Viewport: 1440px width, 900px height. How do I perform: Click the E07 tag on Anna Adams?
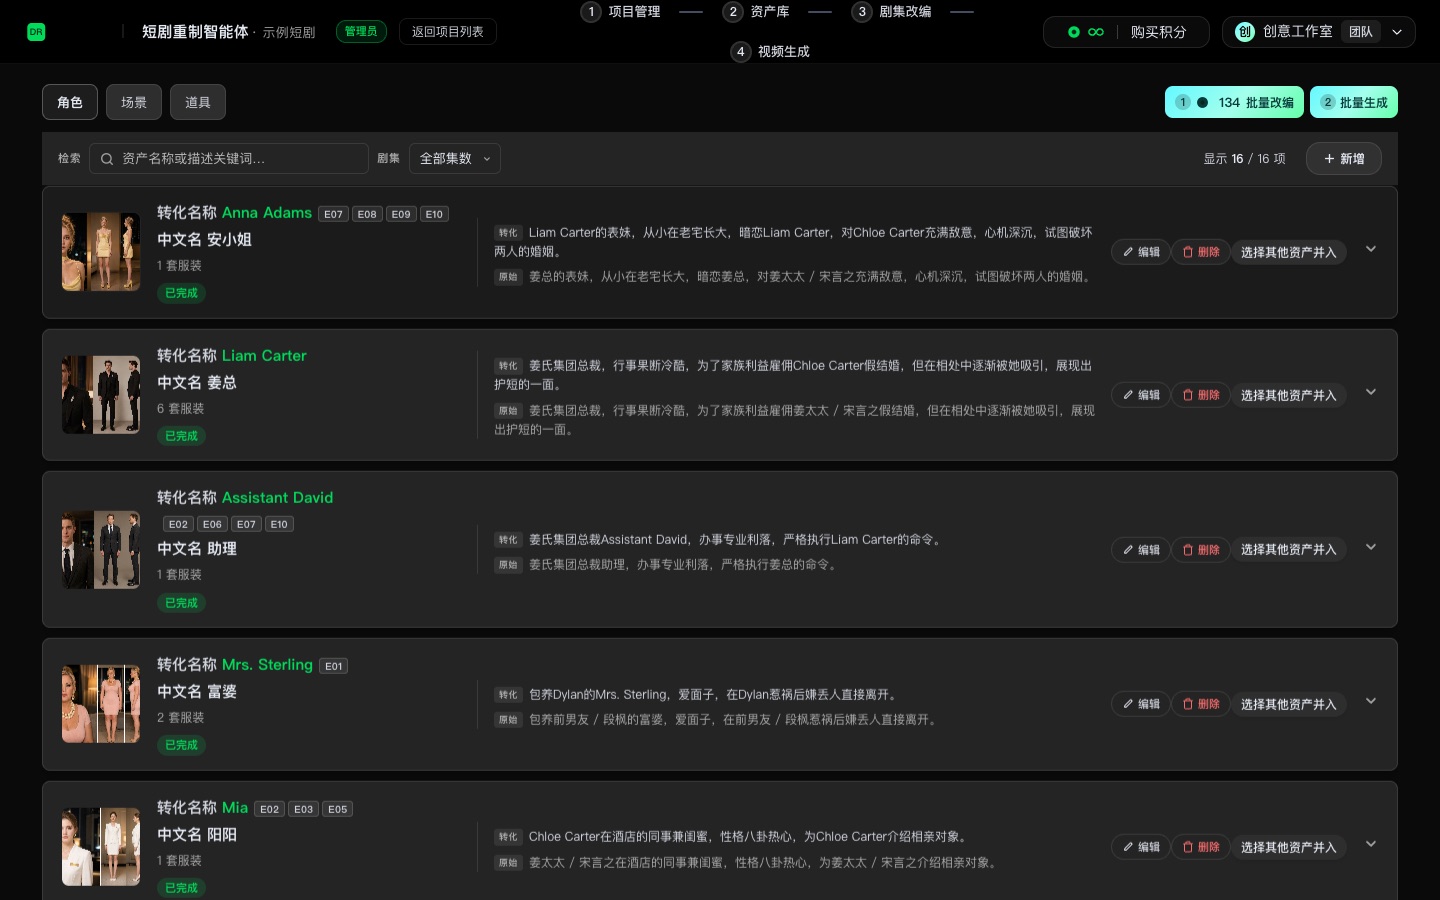334,214
